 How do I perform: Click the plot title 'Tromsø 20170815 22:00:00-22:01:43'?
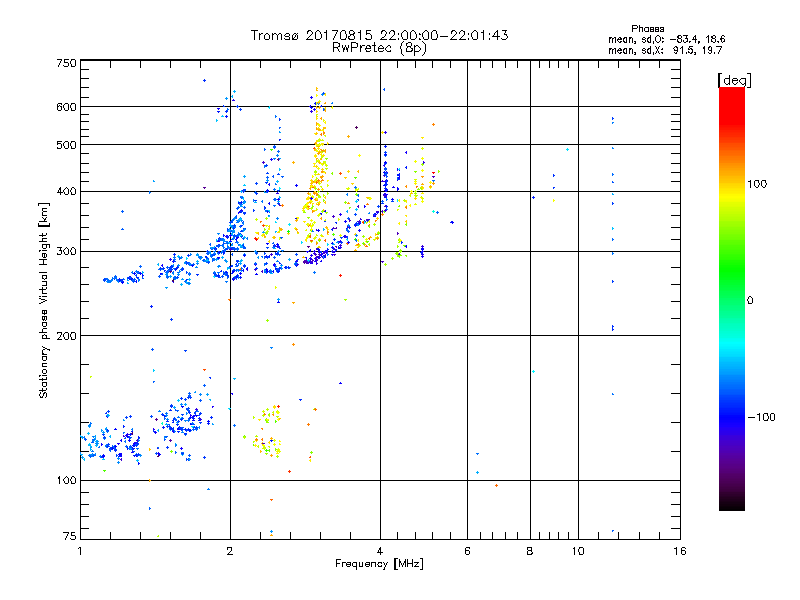coord(379,35)
